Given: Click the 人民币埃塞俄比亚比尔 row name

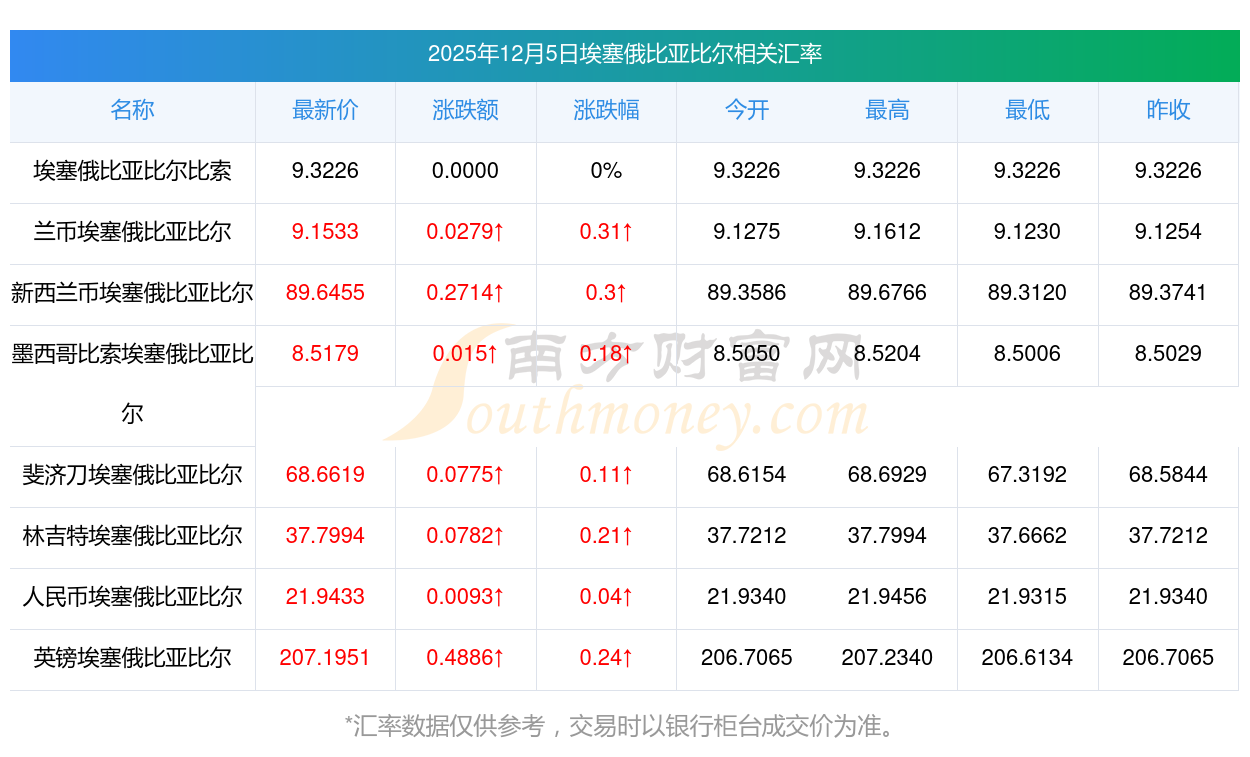Looking at the screenshot, I should pyautogui.click(x=132, y=597).
